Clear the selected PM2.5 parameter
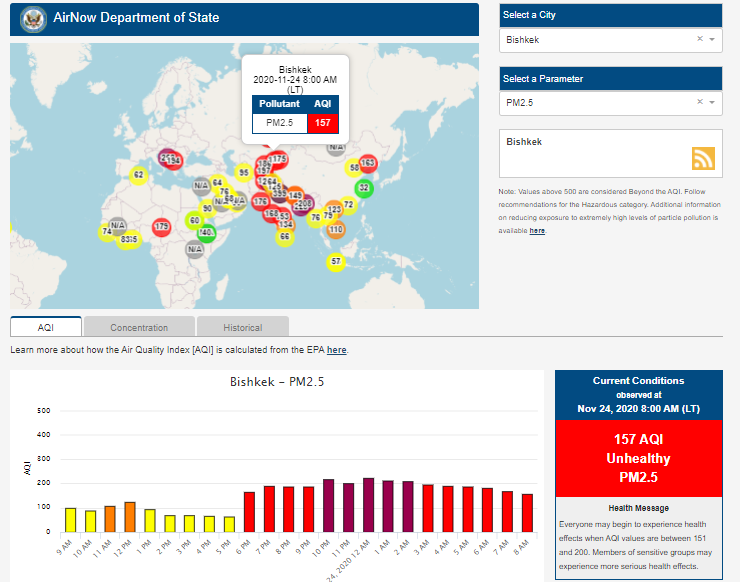Screen dimensions: 740x582 (700, 102)
